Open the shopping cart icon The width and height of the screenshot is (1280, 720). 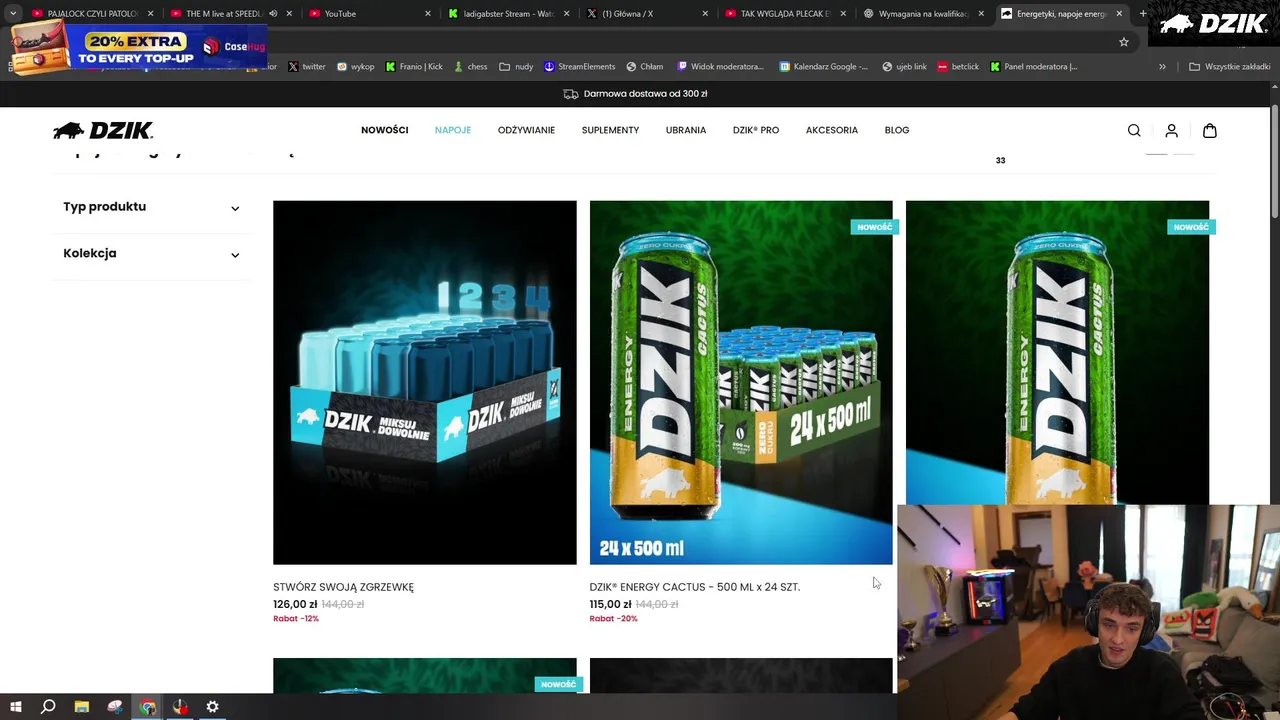(x=1210, y=130)
